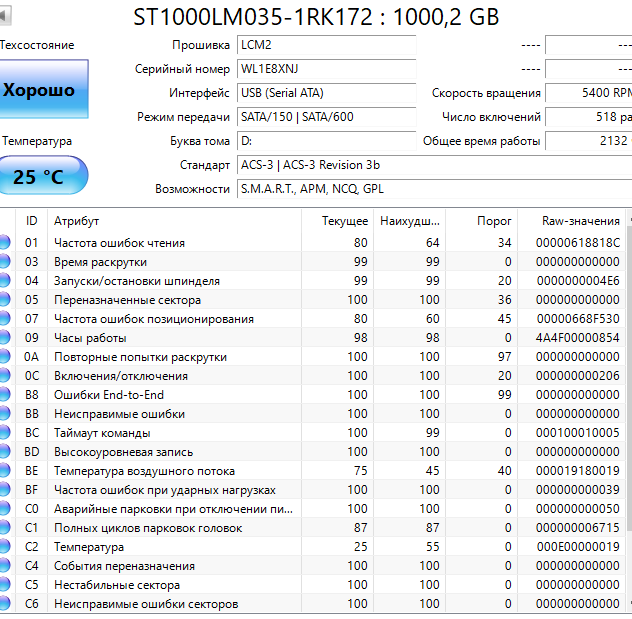Click the transfer mode field SATA/150 | SATA/600
Viewport: 632px width, 619px height.
point(326,117)
